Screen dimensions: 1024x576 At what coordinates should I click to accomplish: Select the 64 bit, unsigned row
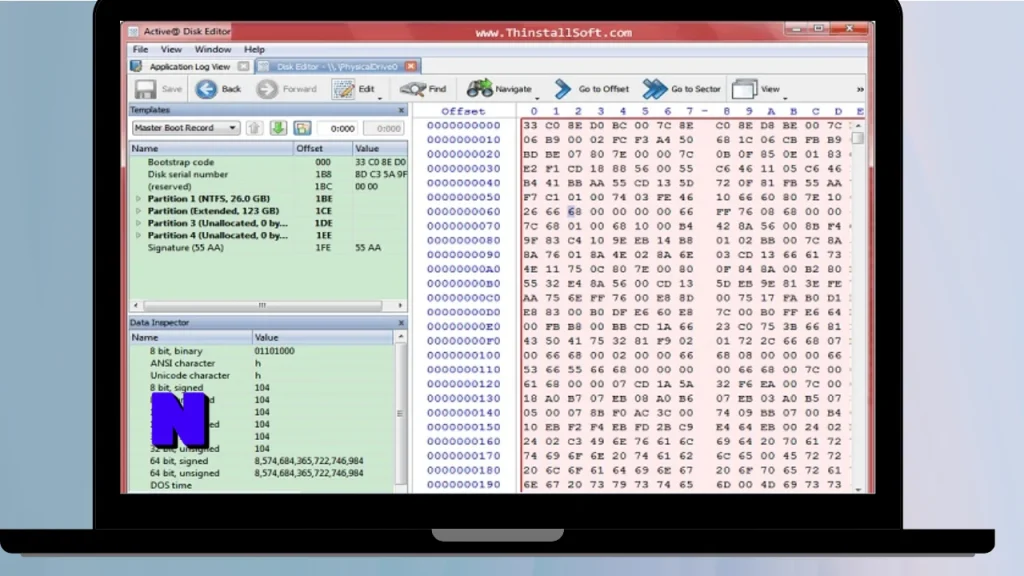coord(262,473)
